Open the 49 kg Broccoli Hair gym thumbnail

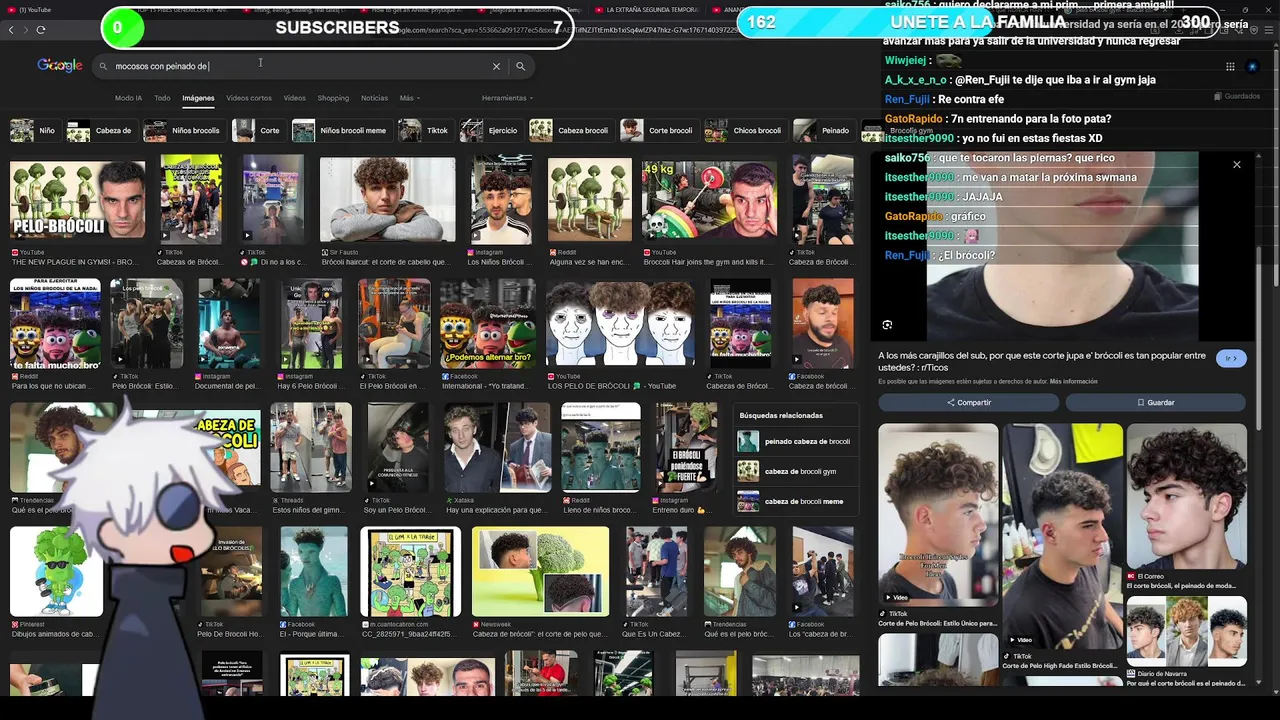point(709,199)
